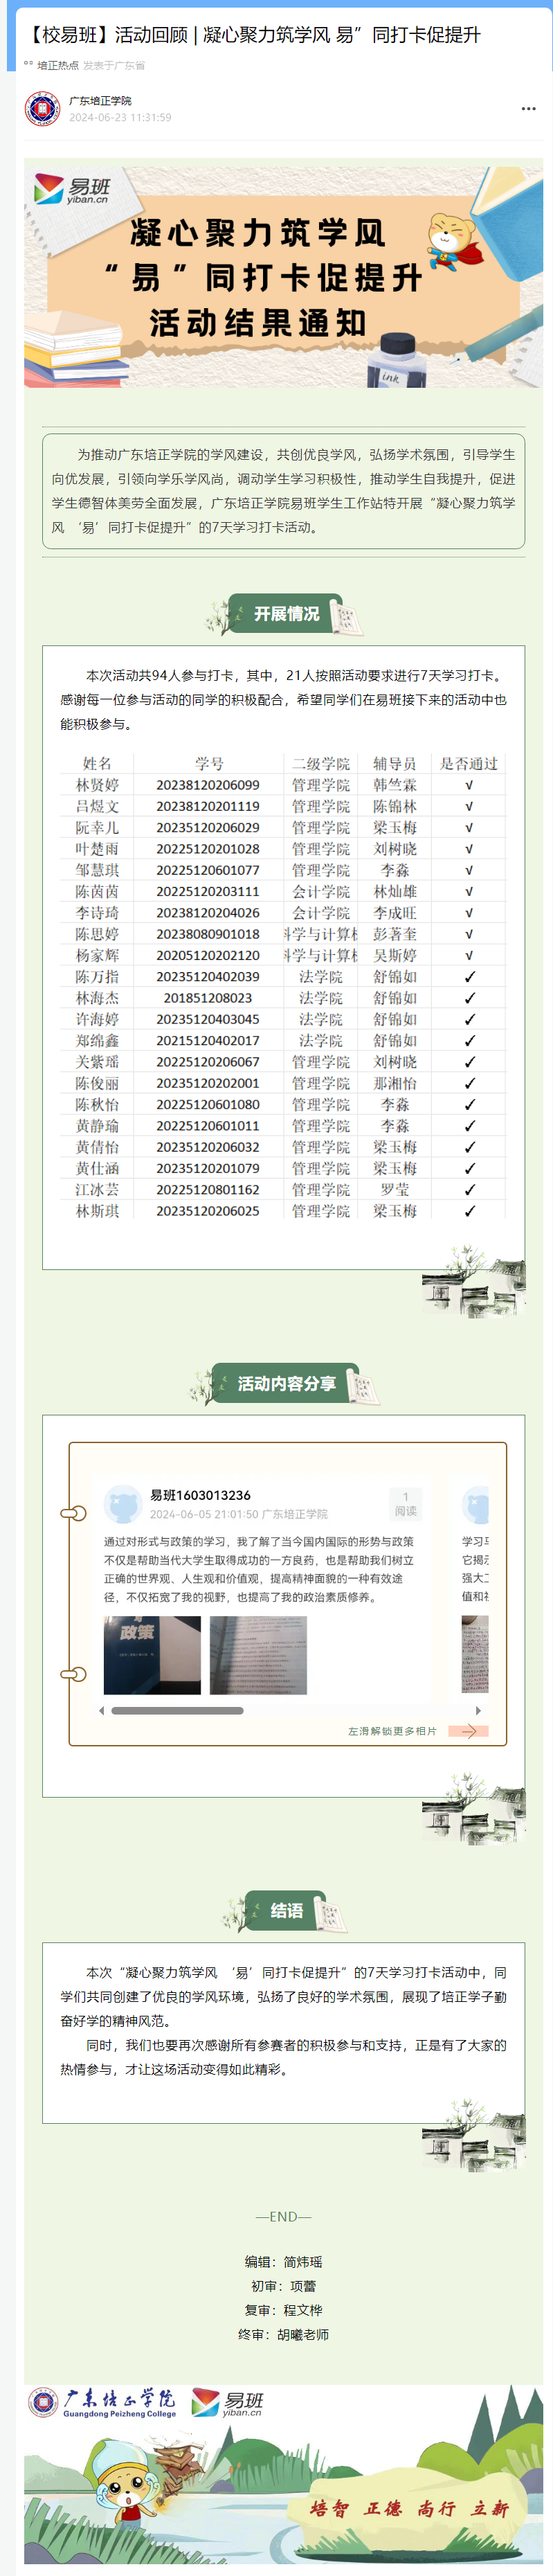Click the scroll-right arrow of the carousel

tap(478, 1710)
